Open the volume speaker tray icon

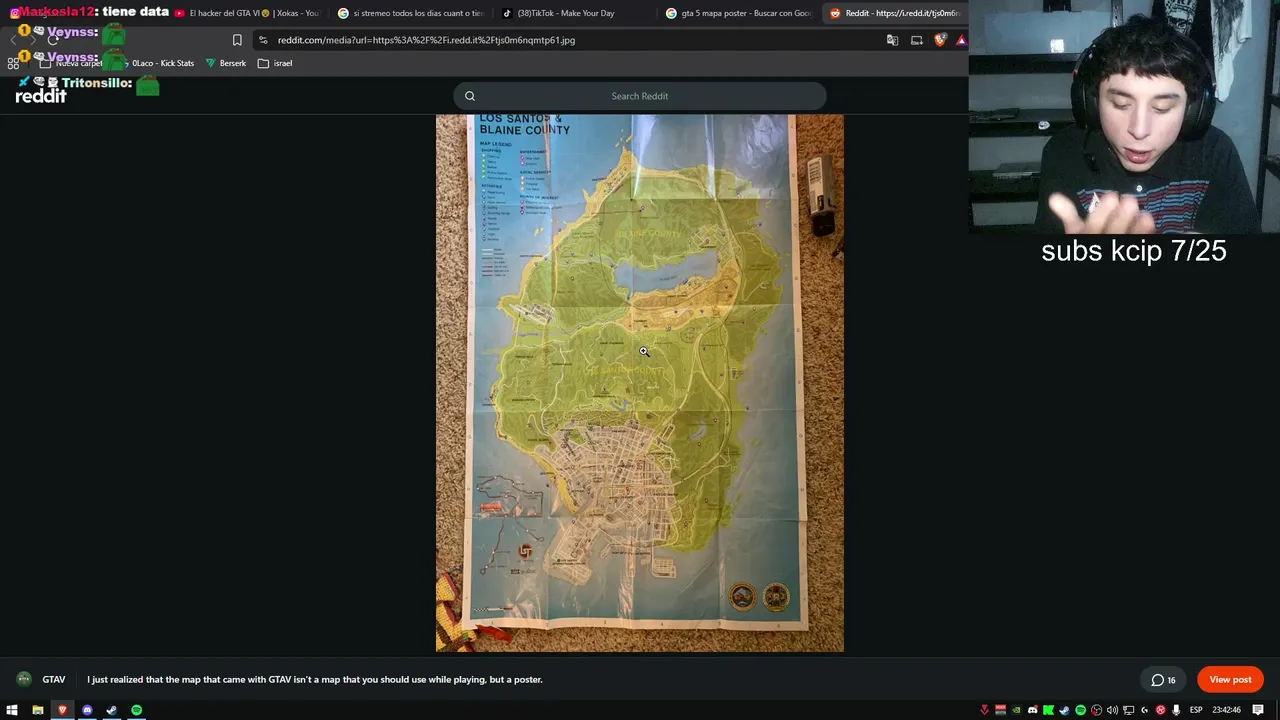[x=1112, y=710]
